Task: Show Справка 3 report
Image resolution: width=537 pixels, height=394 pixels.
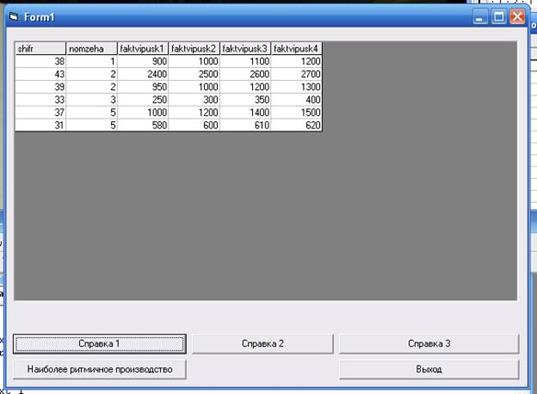Action: (429, 344)
